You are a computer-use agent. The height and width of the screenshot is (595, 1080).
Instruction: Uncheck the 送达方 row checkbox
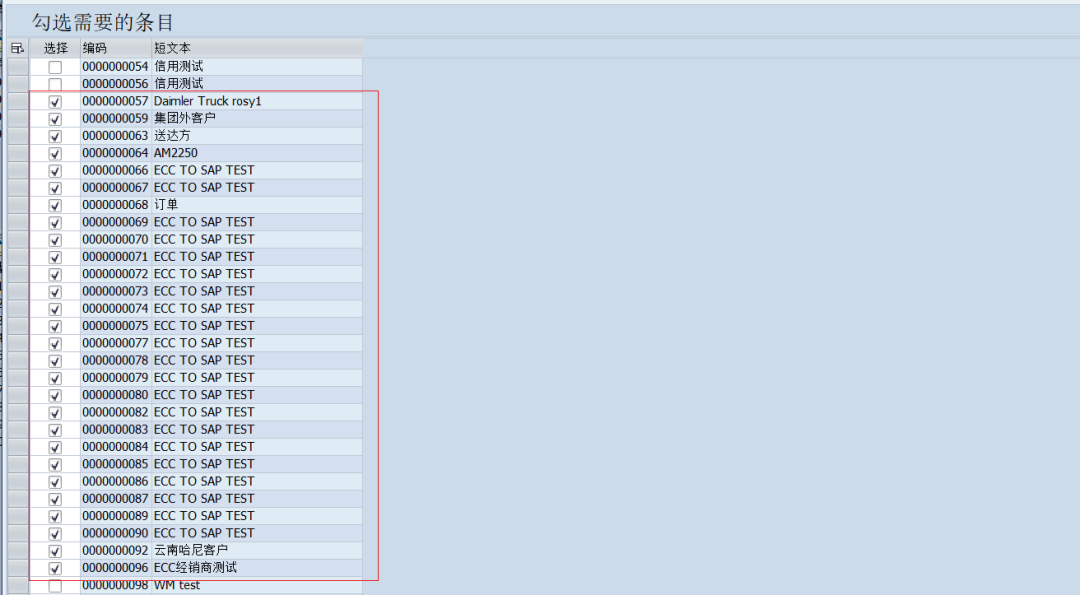(x=55, y=136)
